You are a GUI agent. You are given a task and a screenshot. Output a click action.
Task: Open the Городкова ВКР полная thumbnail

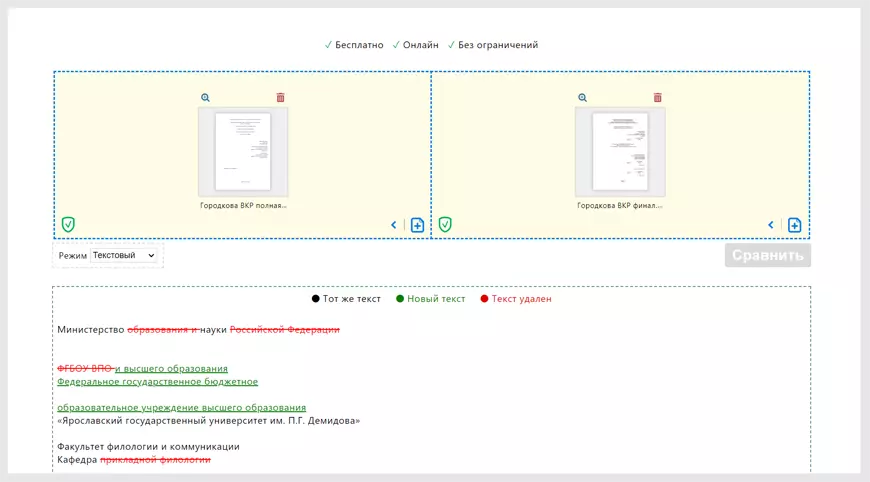tap(243, 151)
